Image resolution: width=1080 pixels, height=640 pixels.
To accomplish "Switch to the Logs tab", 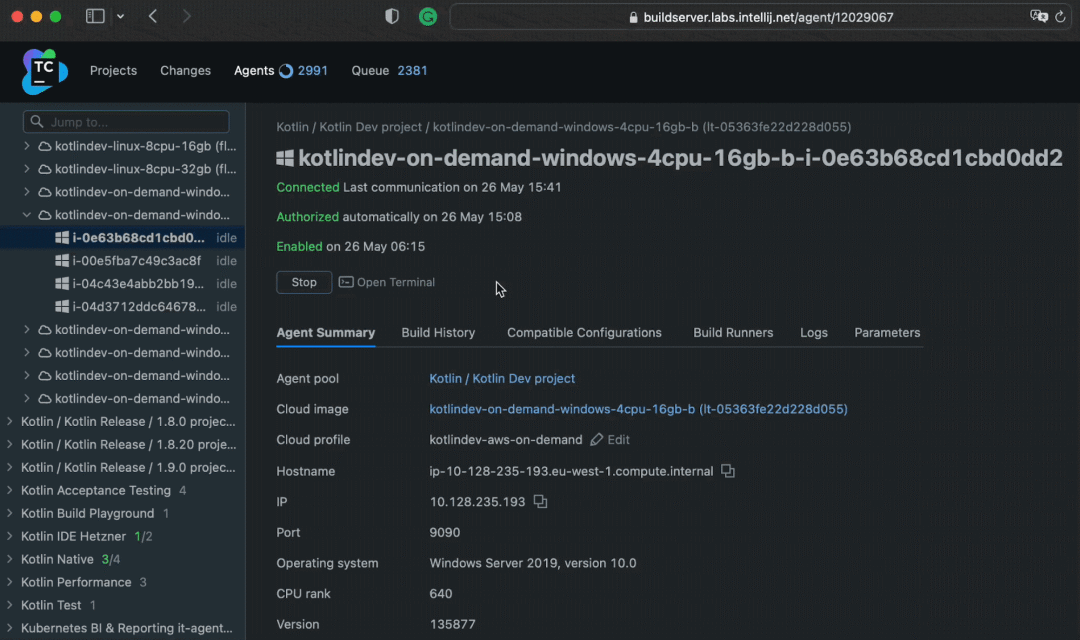I will (x=813, y=333).
